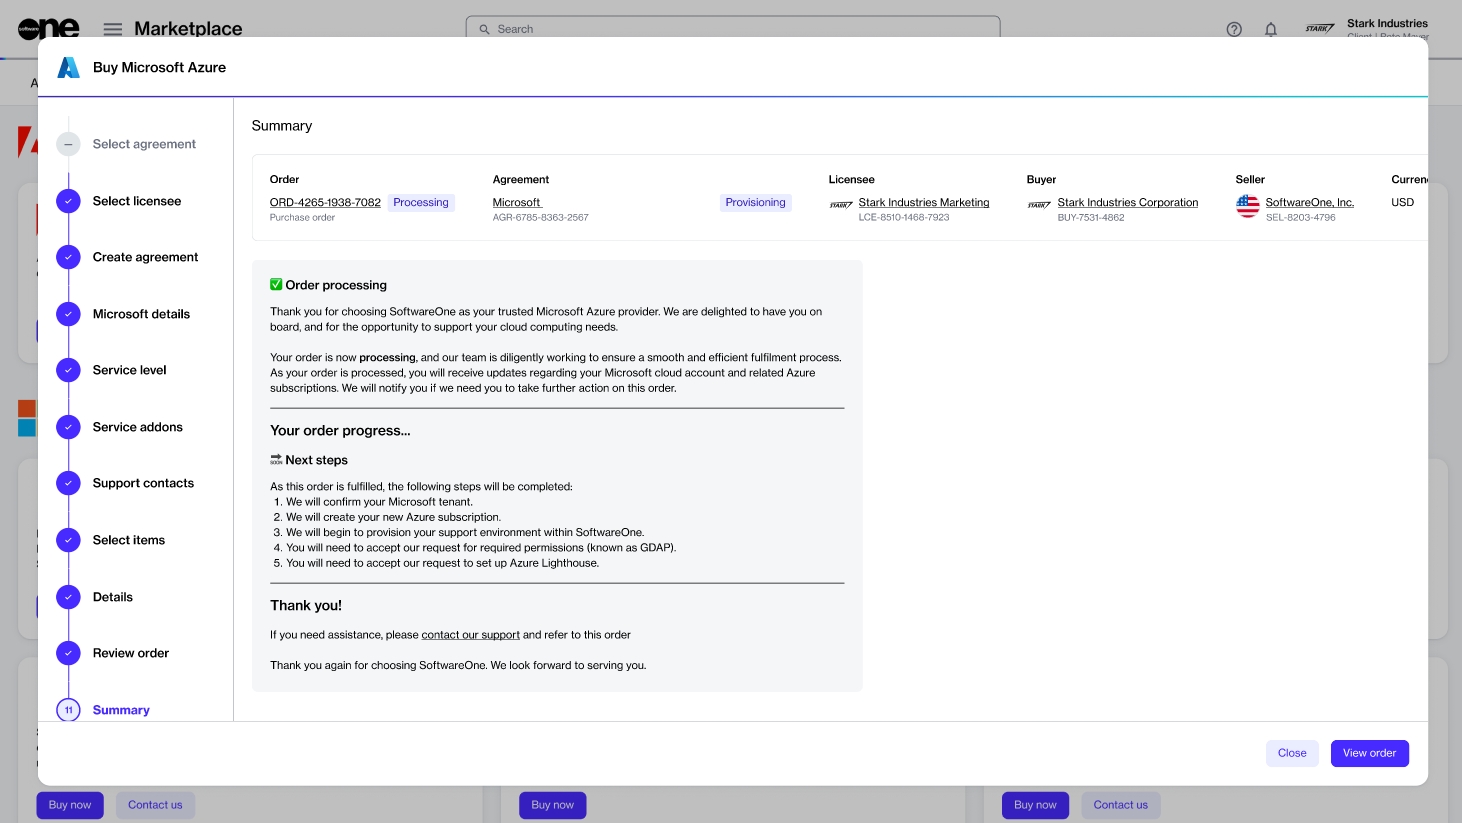Open the notifications bell
1462x823 pixels.
point(1270,29)
